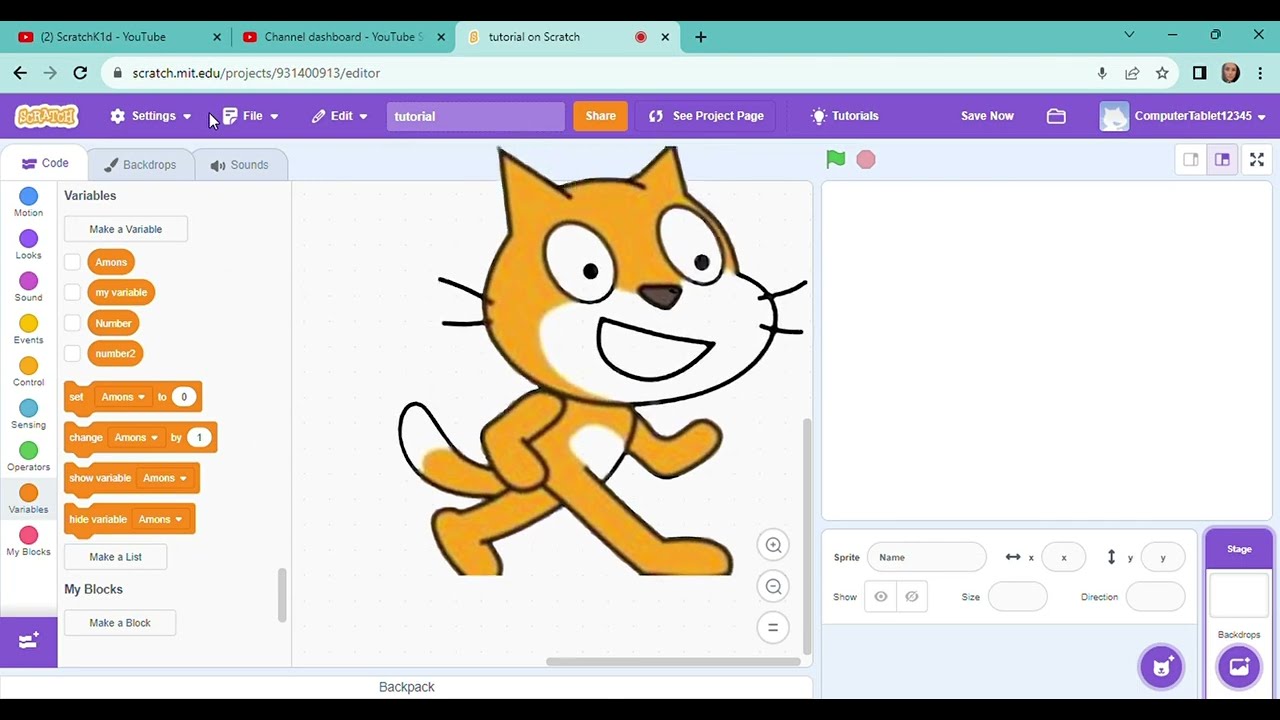This screenshot has height=720, width=1280.
Task: Switch to small stage layout
Action: point(1191,160)
